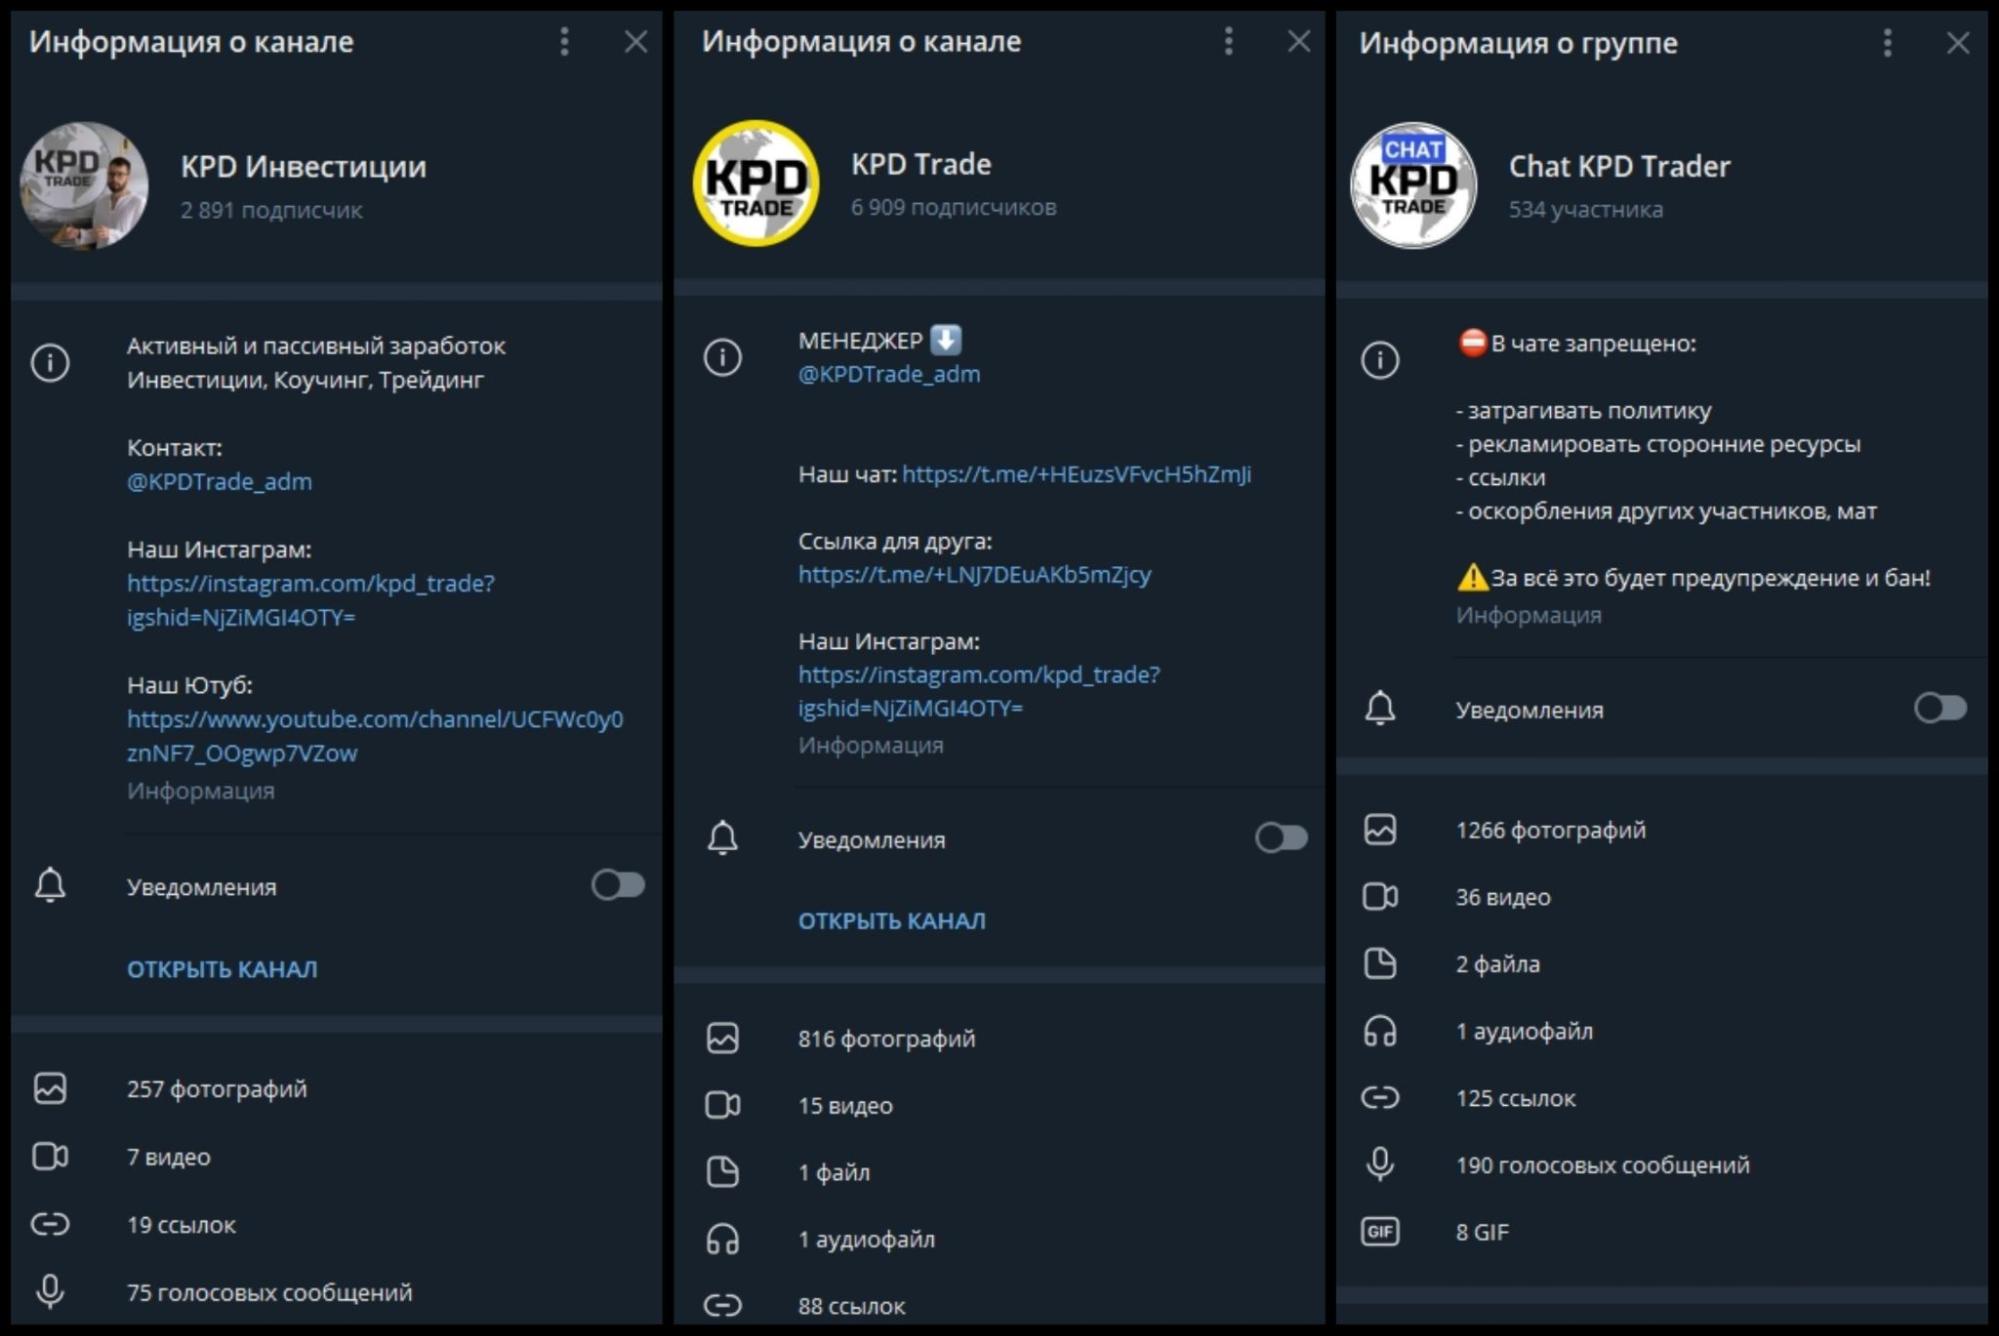1999x1336 pixels.
Task: Click the yellow KPD Trade channel avatar
Action: 756,183
